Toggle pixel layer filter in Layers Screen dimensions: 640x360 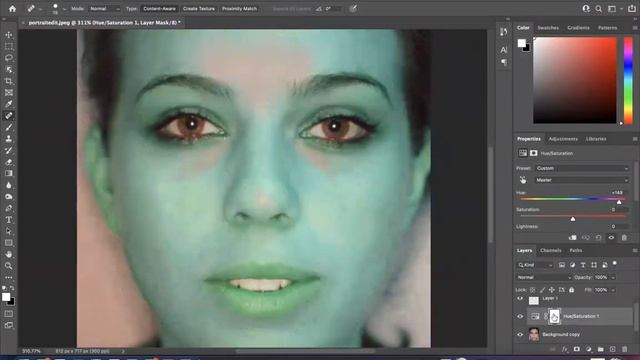(x=562, y=265)
